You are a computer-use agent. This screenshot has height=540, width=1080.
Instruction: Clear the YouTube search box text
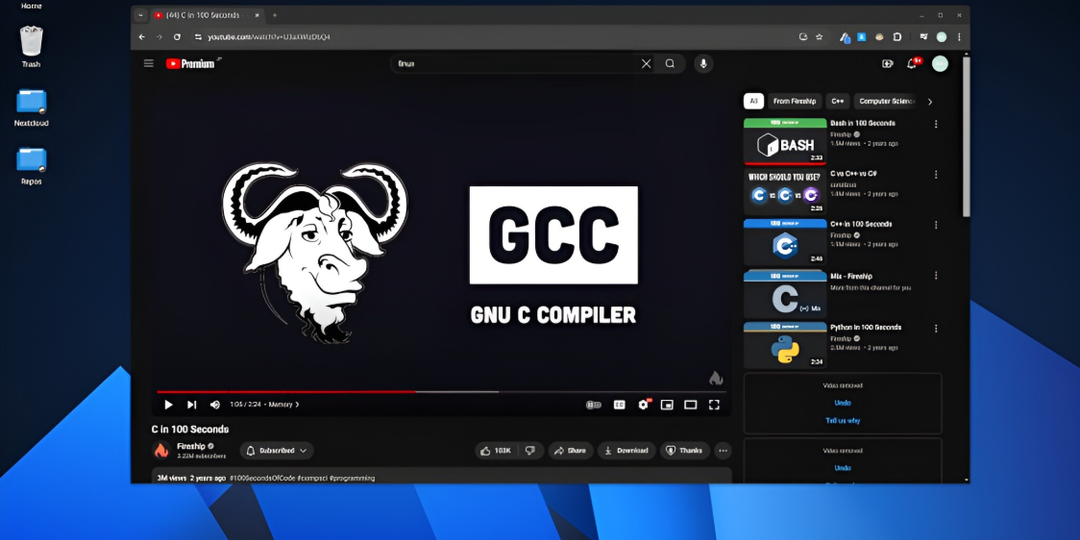coord(646,63)
